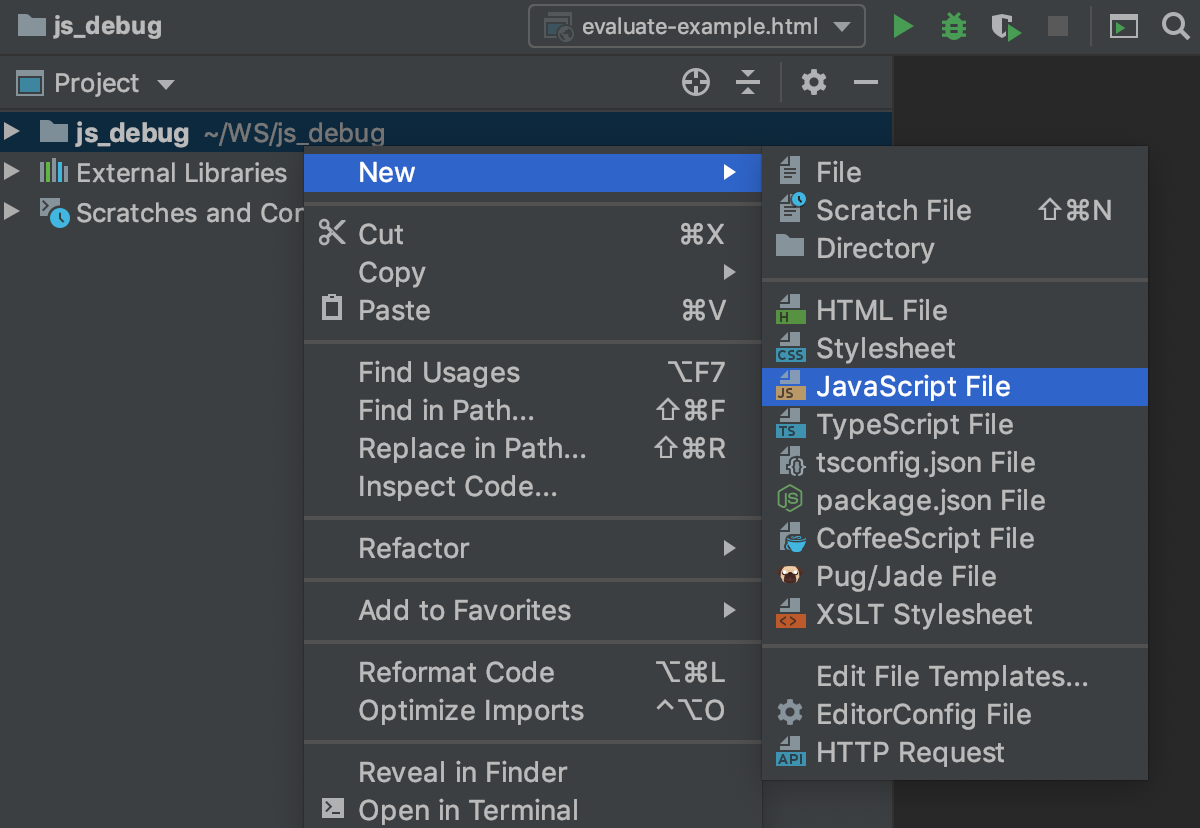Create a tsconfig.json File
This screenshot has width=1200, height=828.
pyautogui.click(x=955, y=463)
